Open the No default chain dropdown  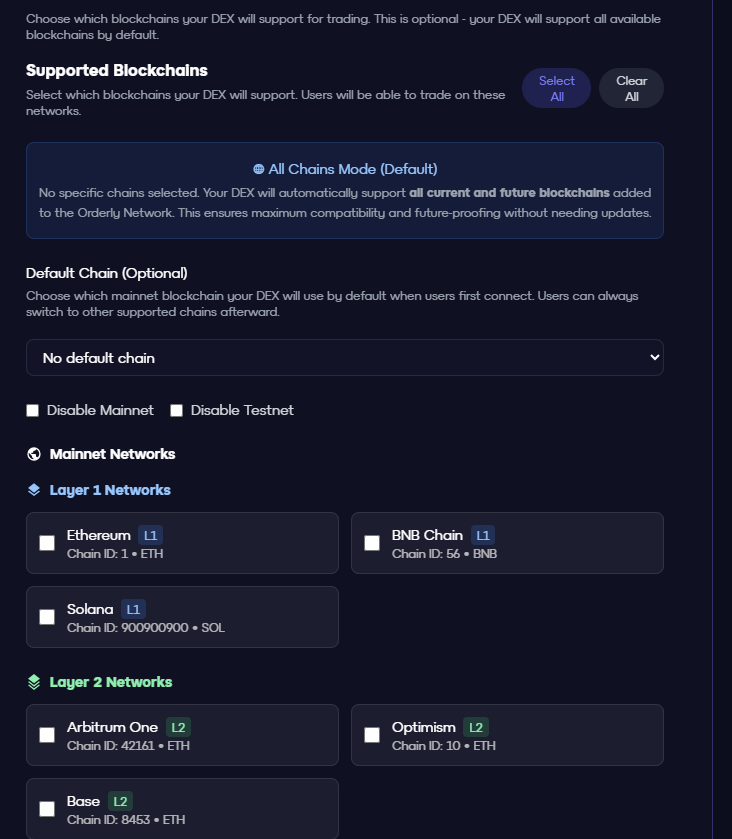(344, 358)
